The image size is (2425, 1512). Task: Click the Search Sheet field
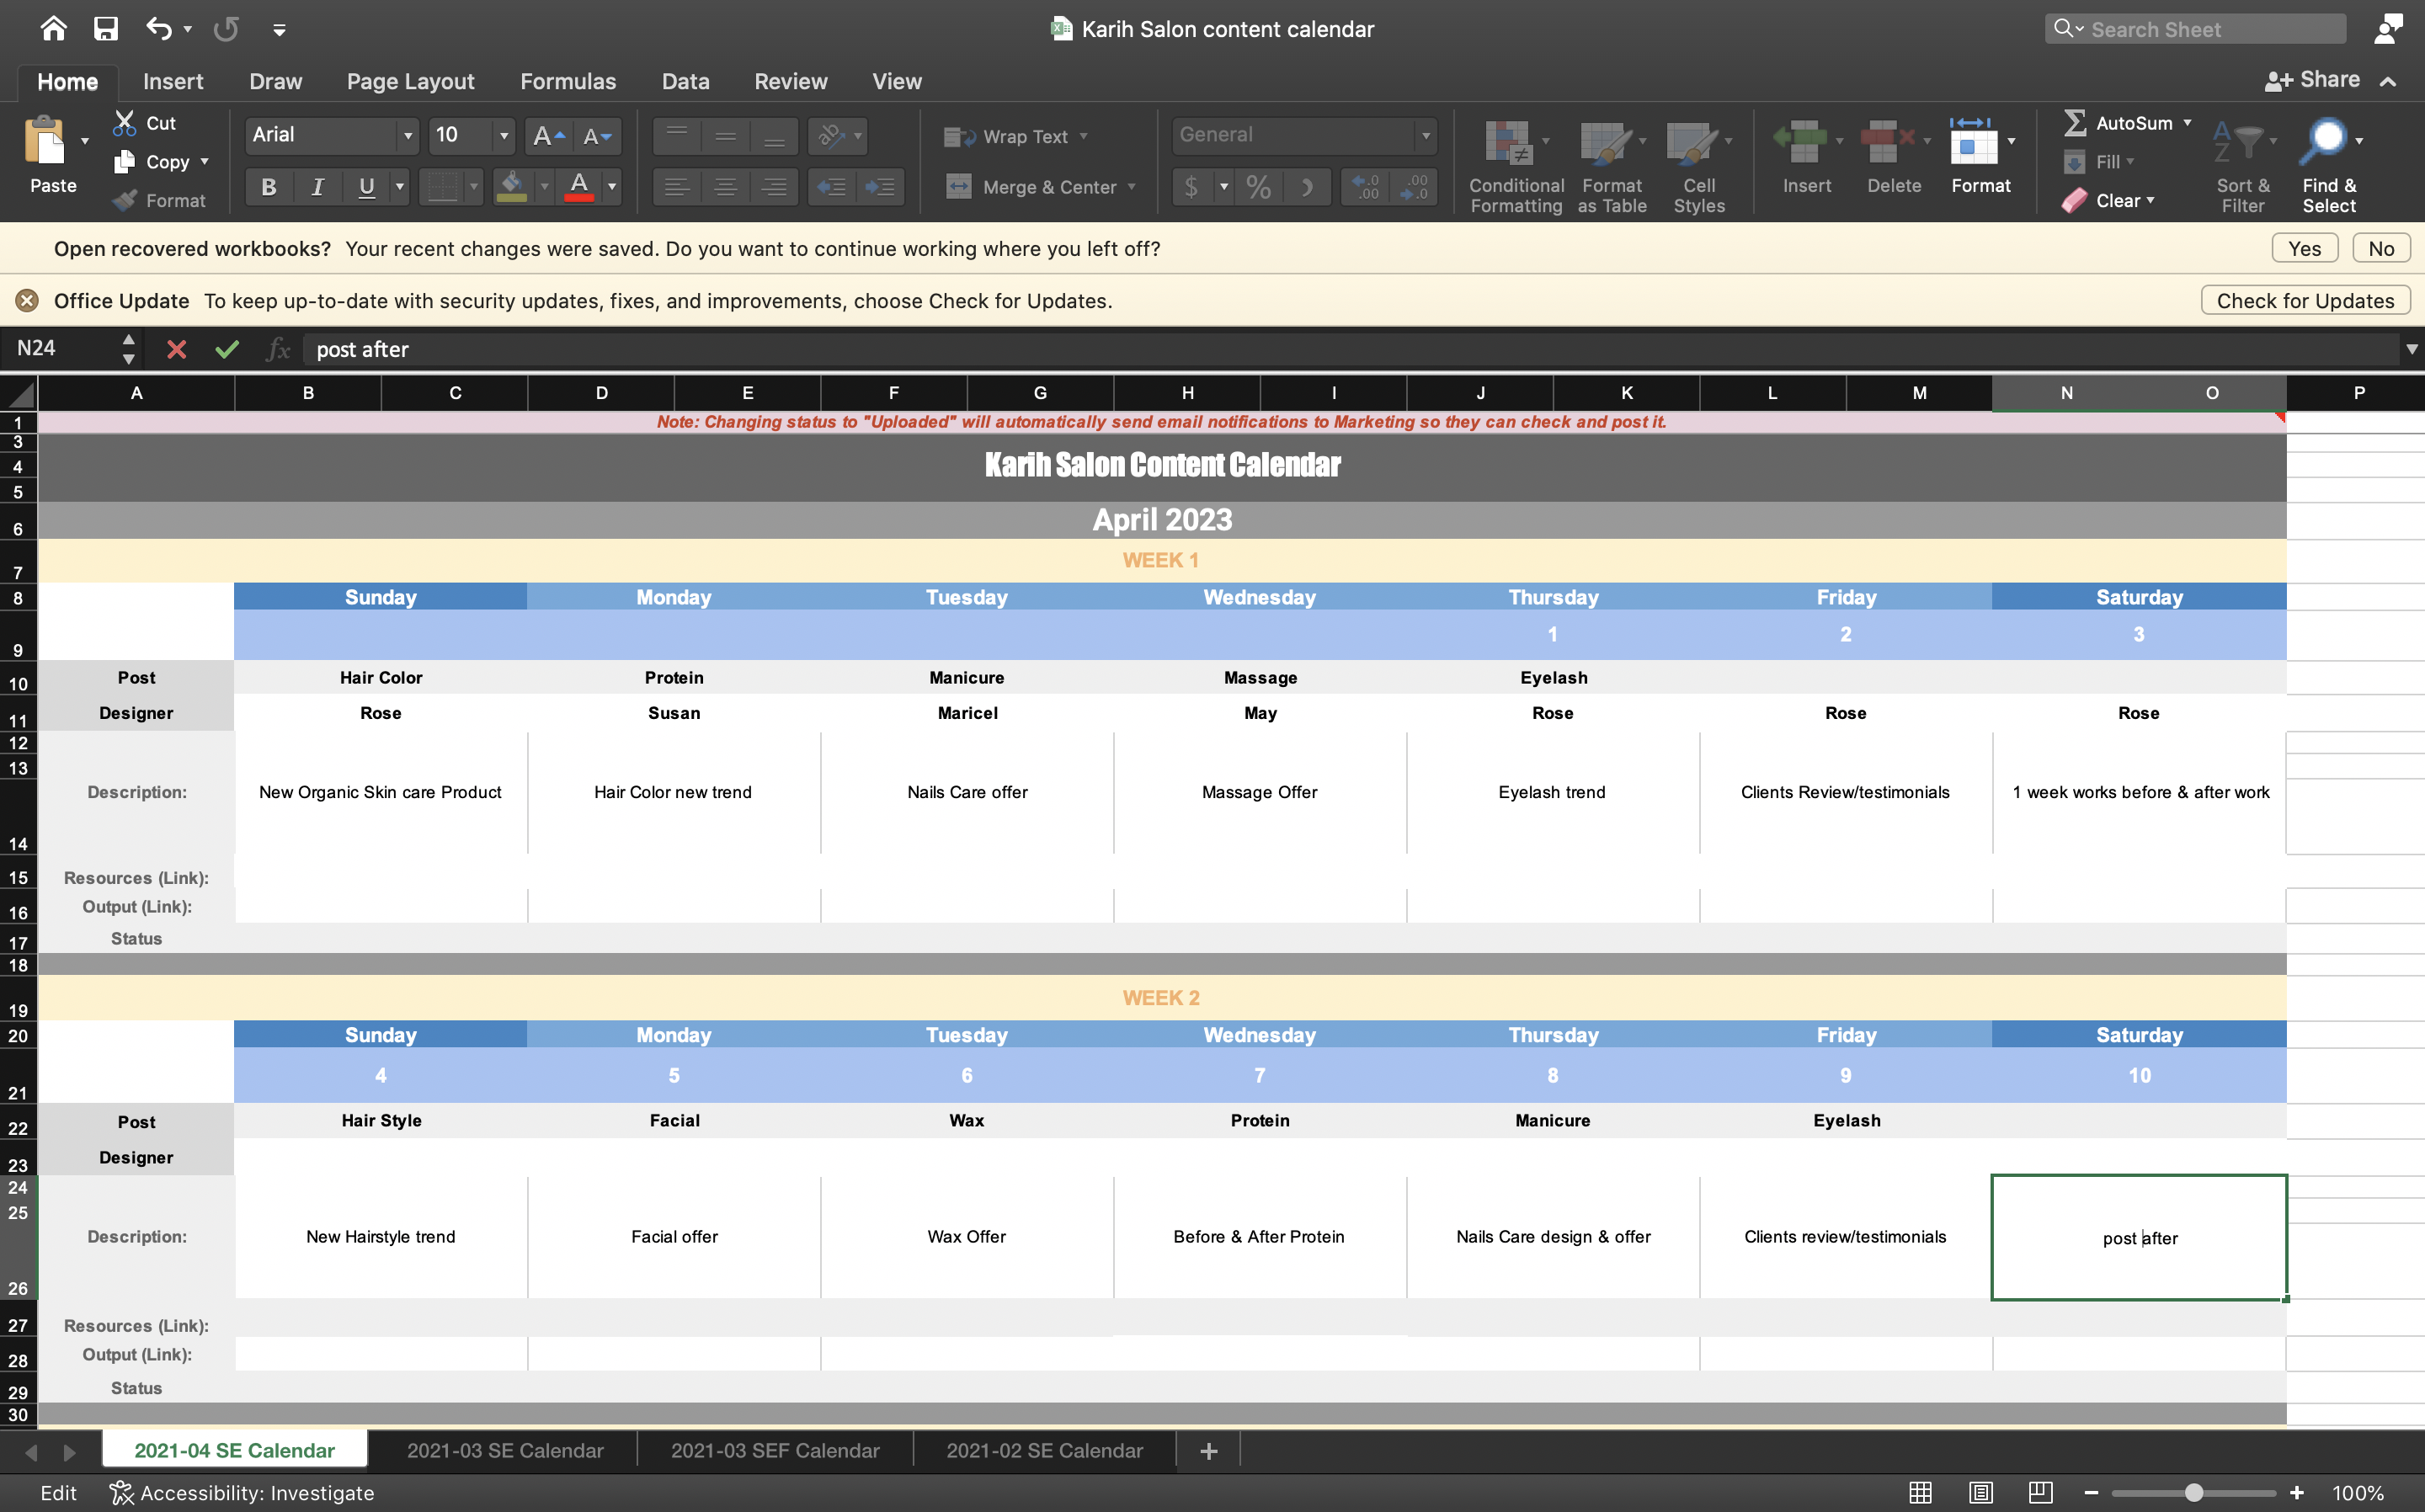coord(2194,29)
